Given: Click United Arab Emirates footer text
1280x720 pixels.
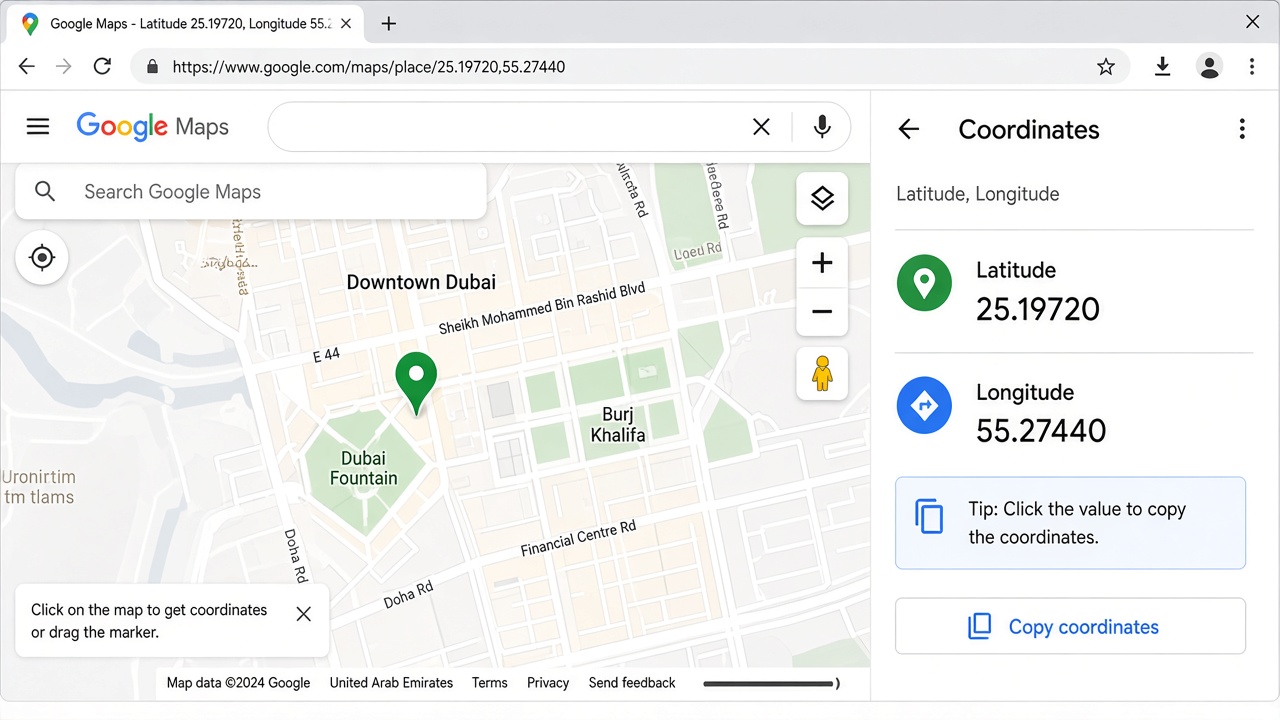Looking at the screenshot, I should 391,683.
